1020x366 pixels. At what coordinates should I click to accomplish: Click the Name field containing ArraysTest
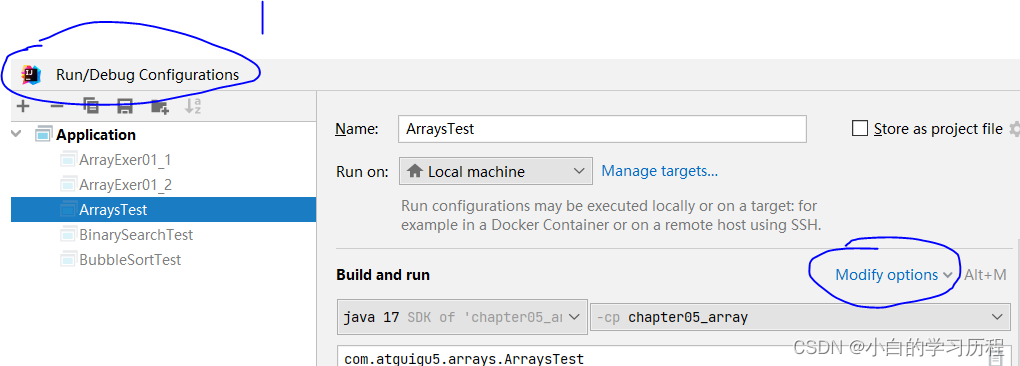coord(602,129)
